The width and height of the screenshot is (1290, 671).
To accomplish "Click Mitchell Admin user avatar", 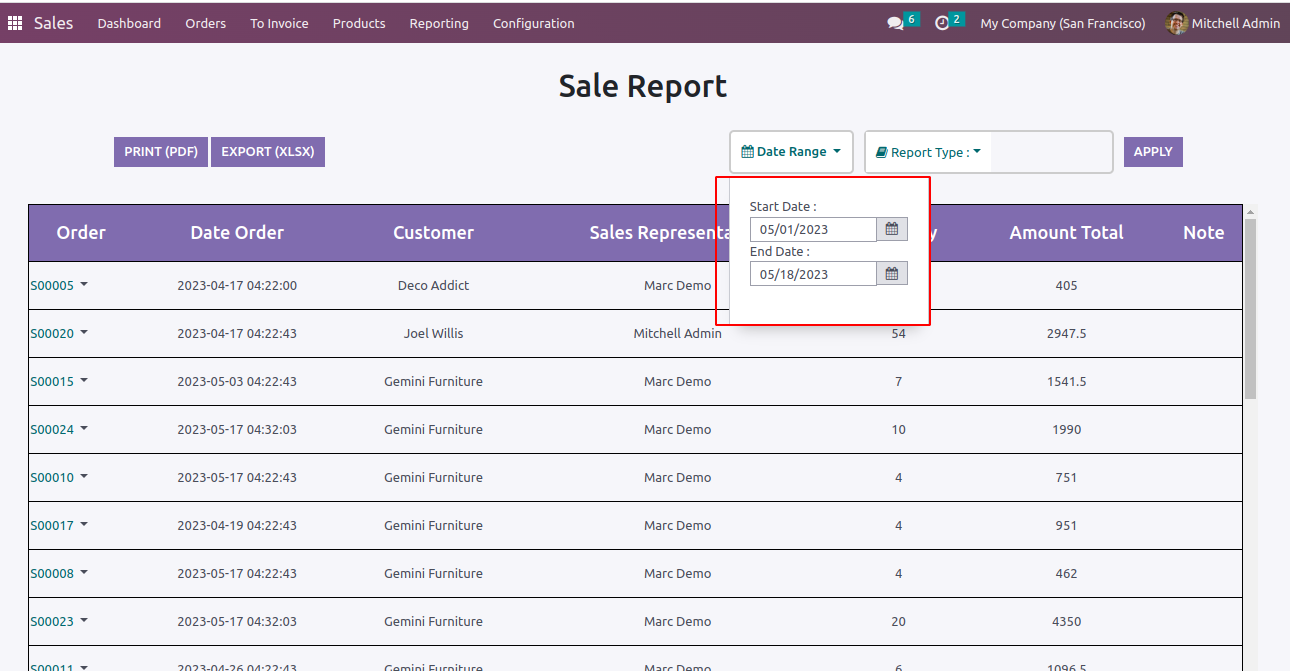I will [x=1177, y=23].
